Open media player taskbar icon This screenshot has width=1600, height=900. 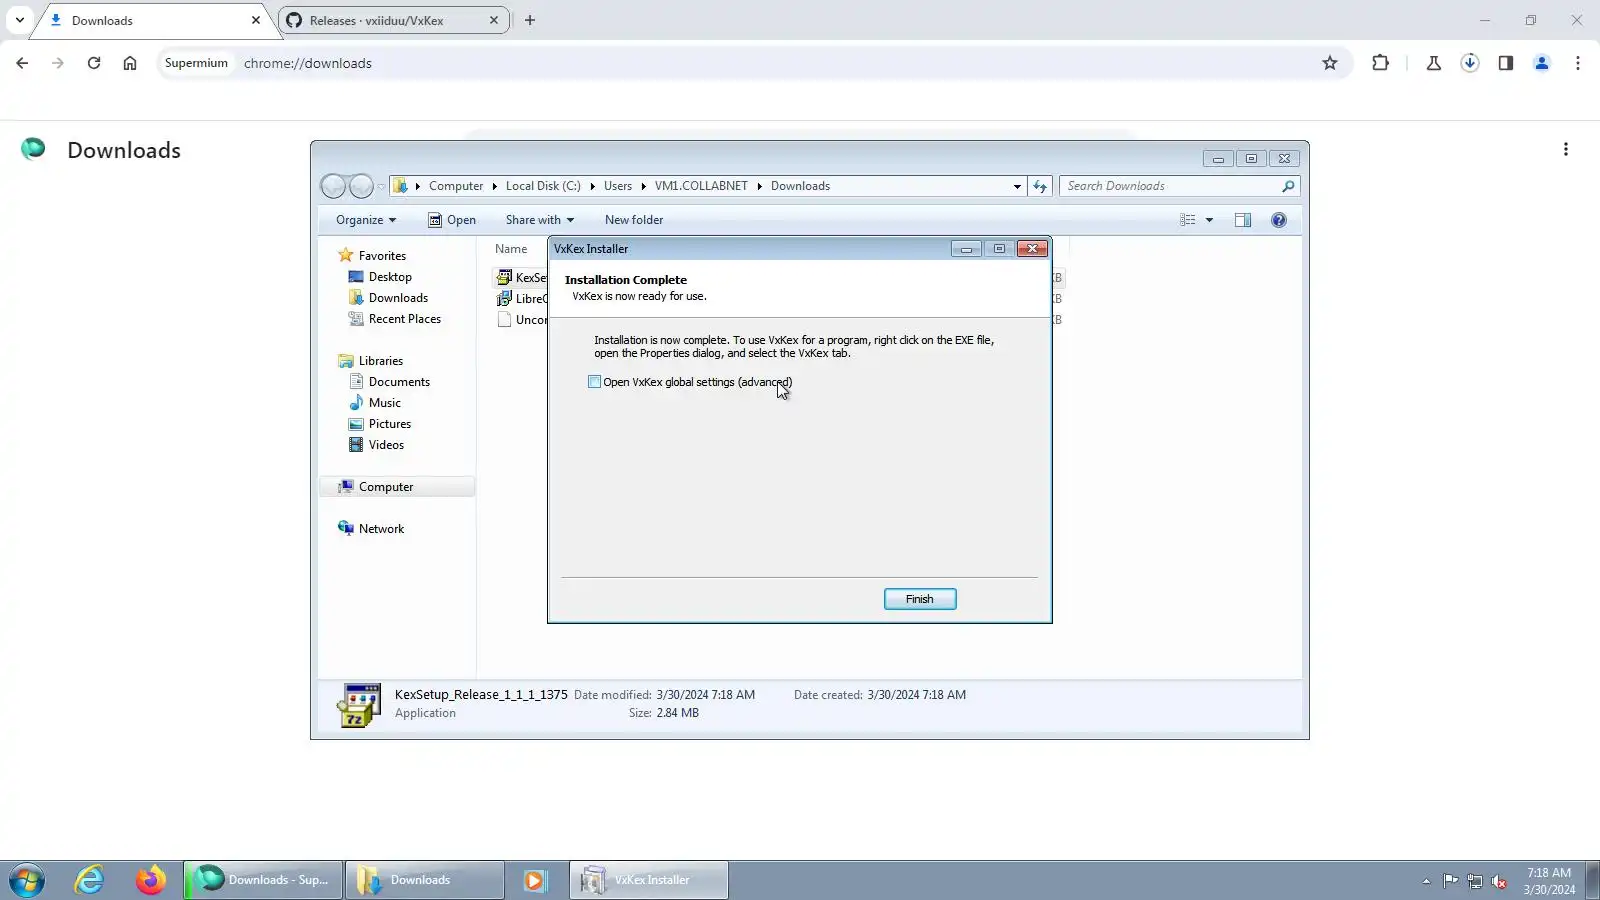(535, 880)
